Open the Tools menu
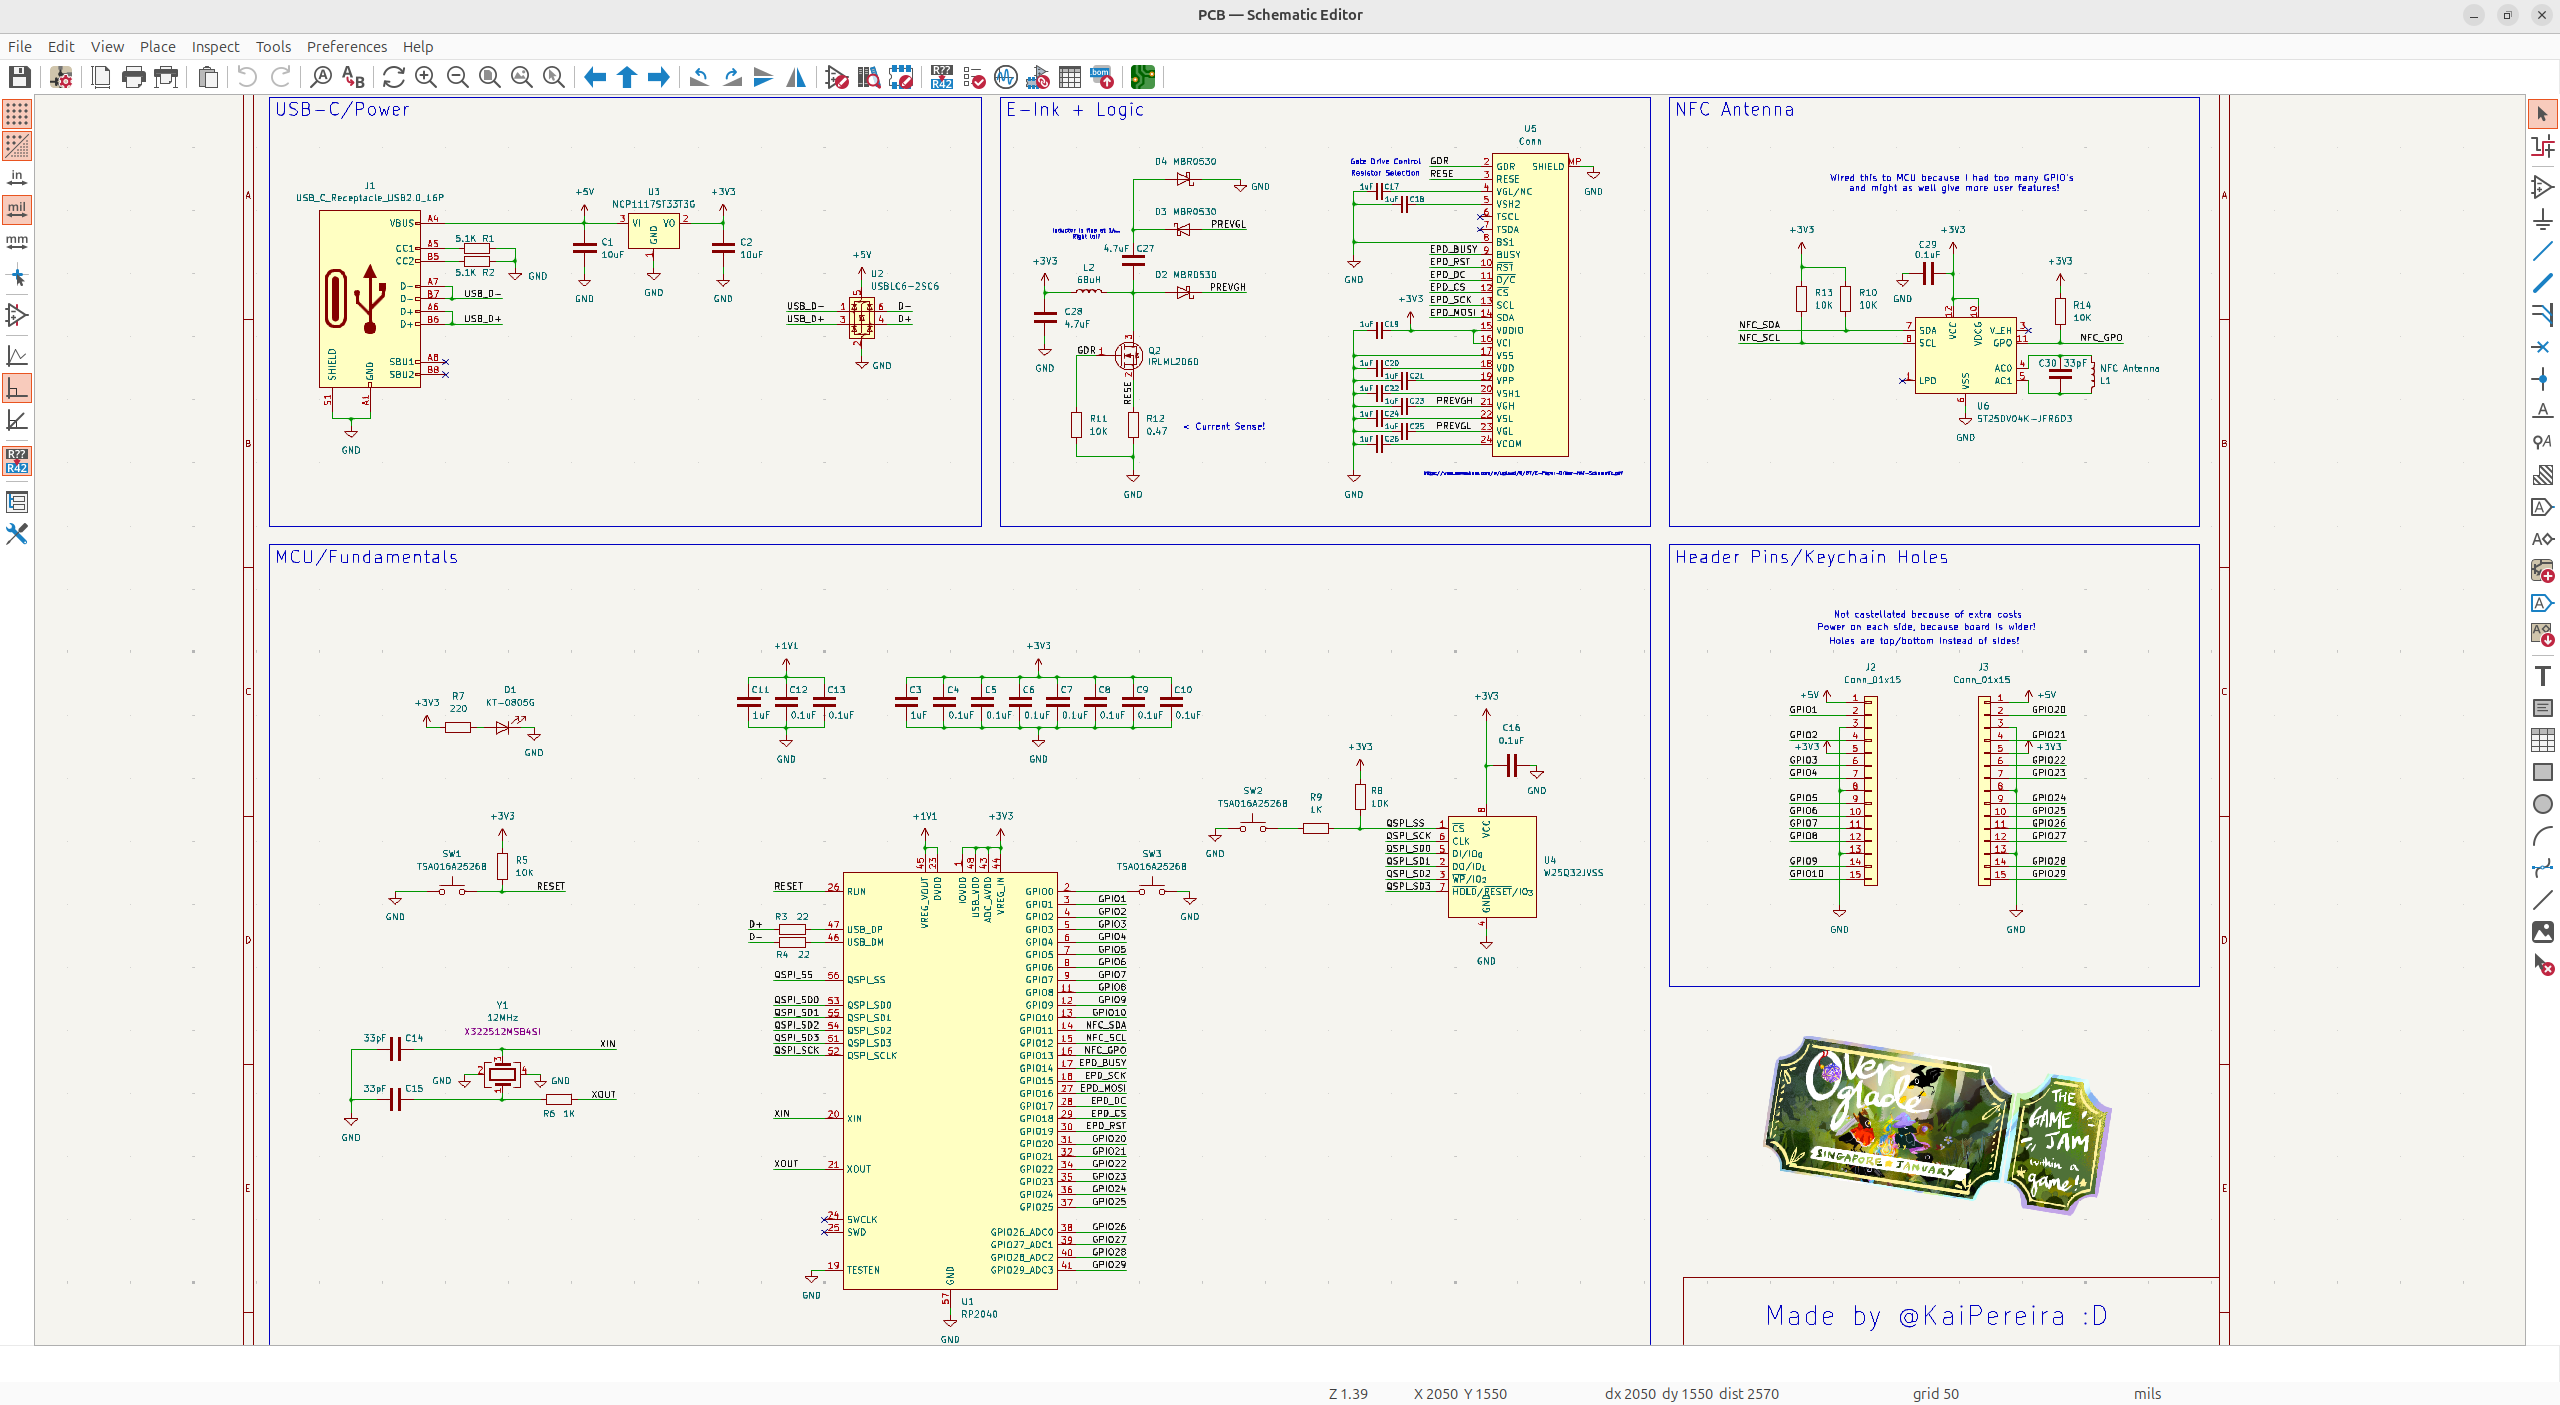2560x1405 pixels. click(x=273, y=47)
